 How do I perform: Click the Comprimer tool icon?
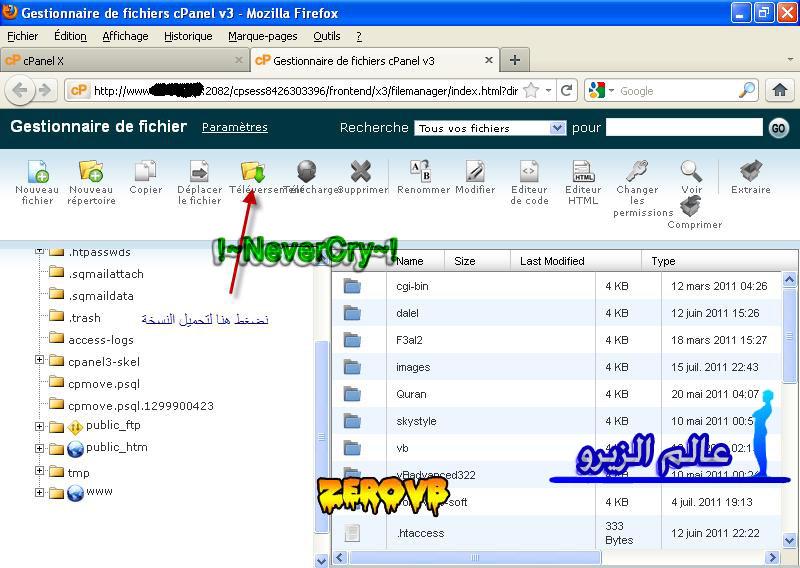691,207
